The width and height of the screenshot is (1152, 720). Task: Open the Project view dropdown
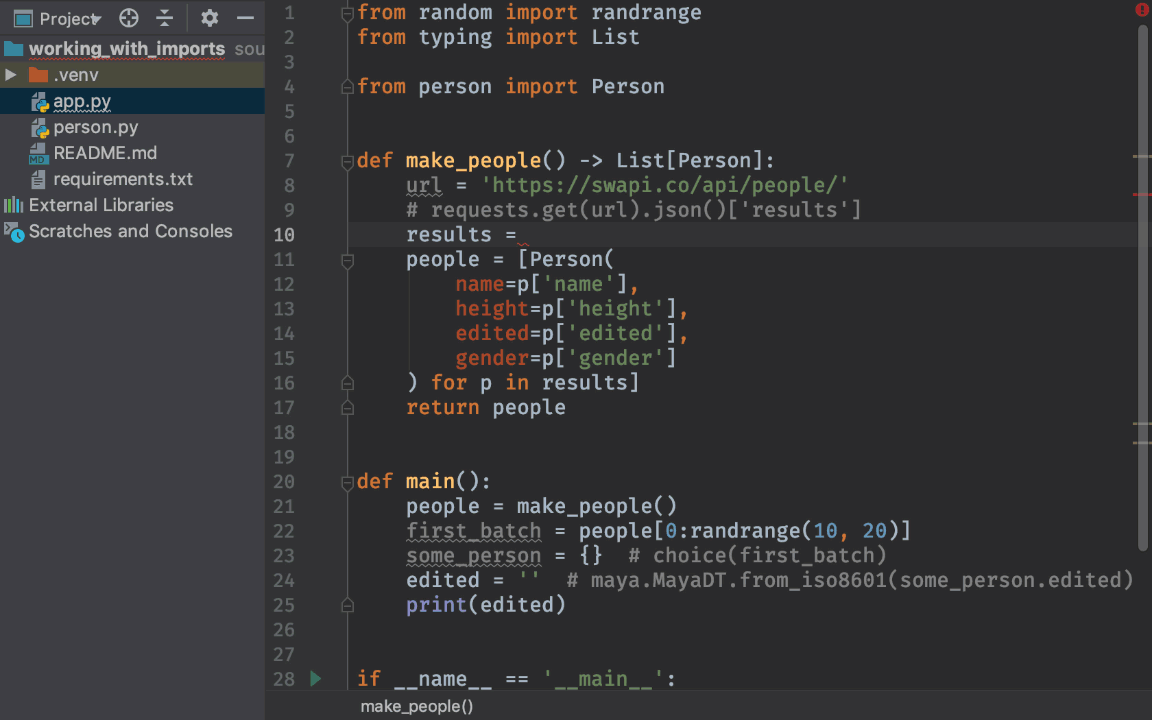(57, 18)
